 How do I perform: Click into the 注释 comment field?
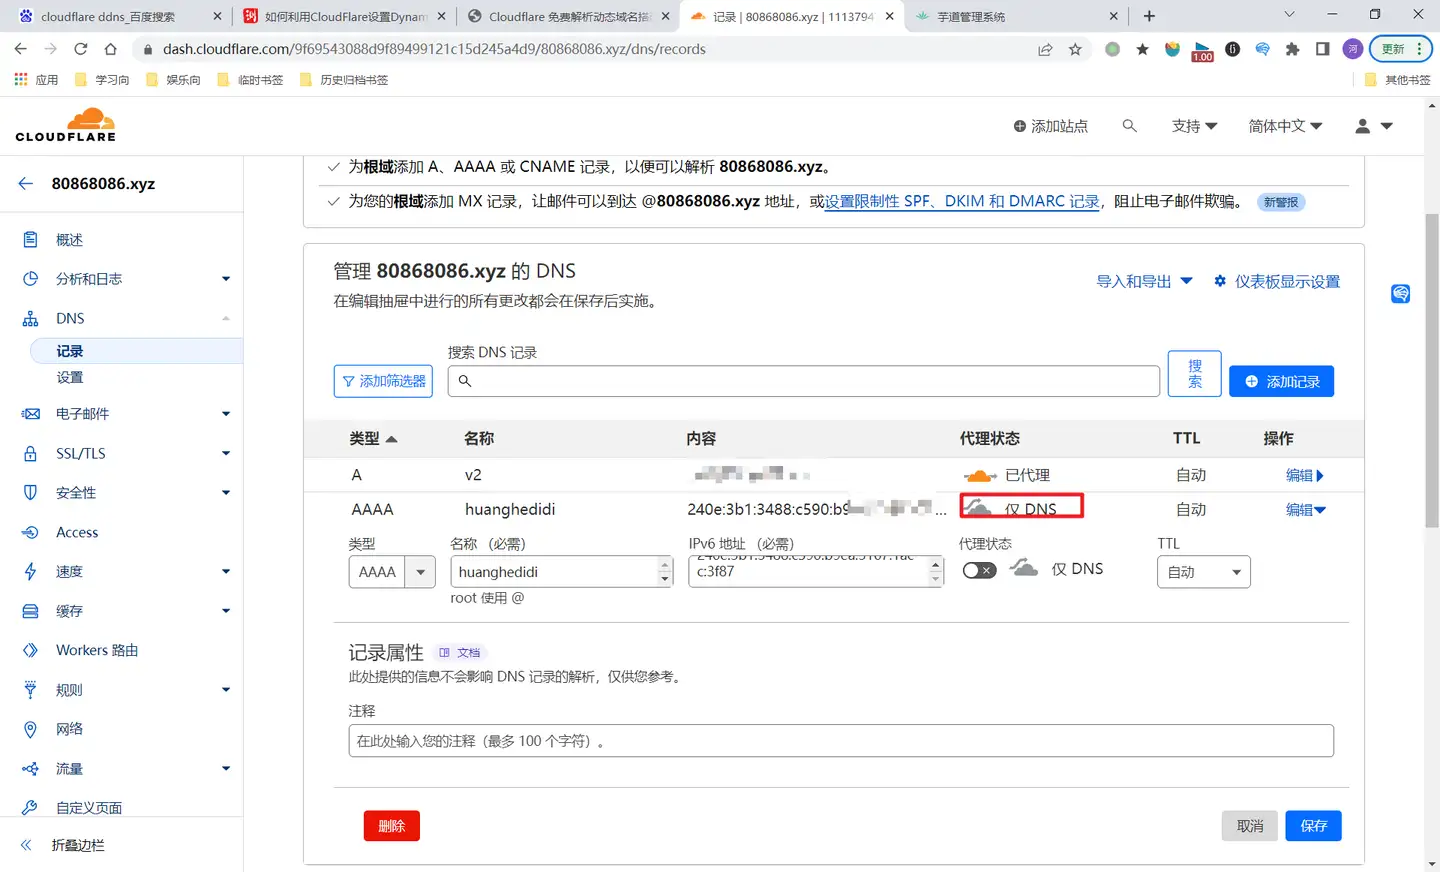[841, 741]
